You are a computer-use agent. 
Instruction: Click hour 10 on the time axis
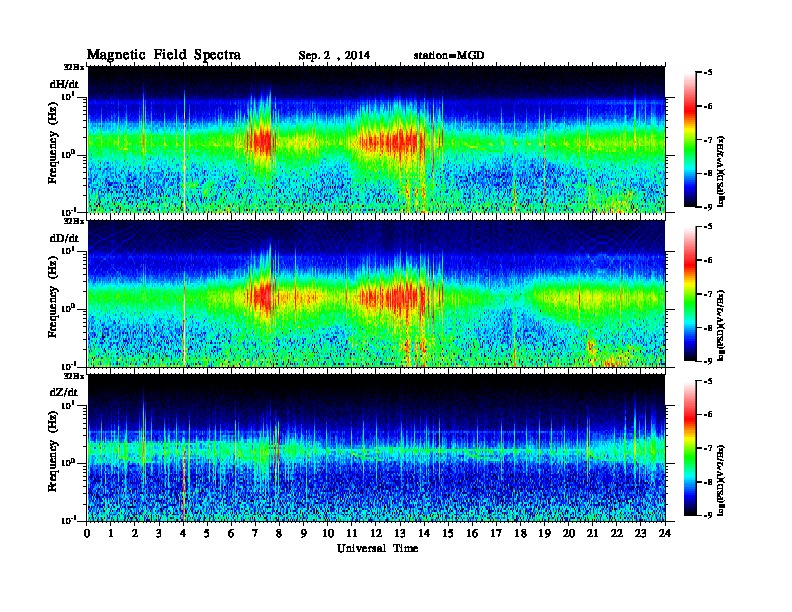(x=328, y=533)
